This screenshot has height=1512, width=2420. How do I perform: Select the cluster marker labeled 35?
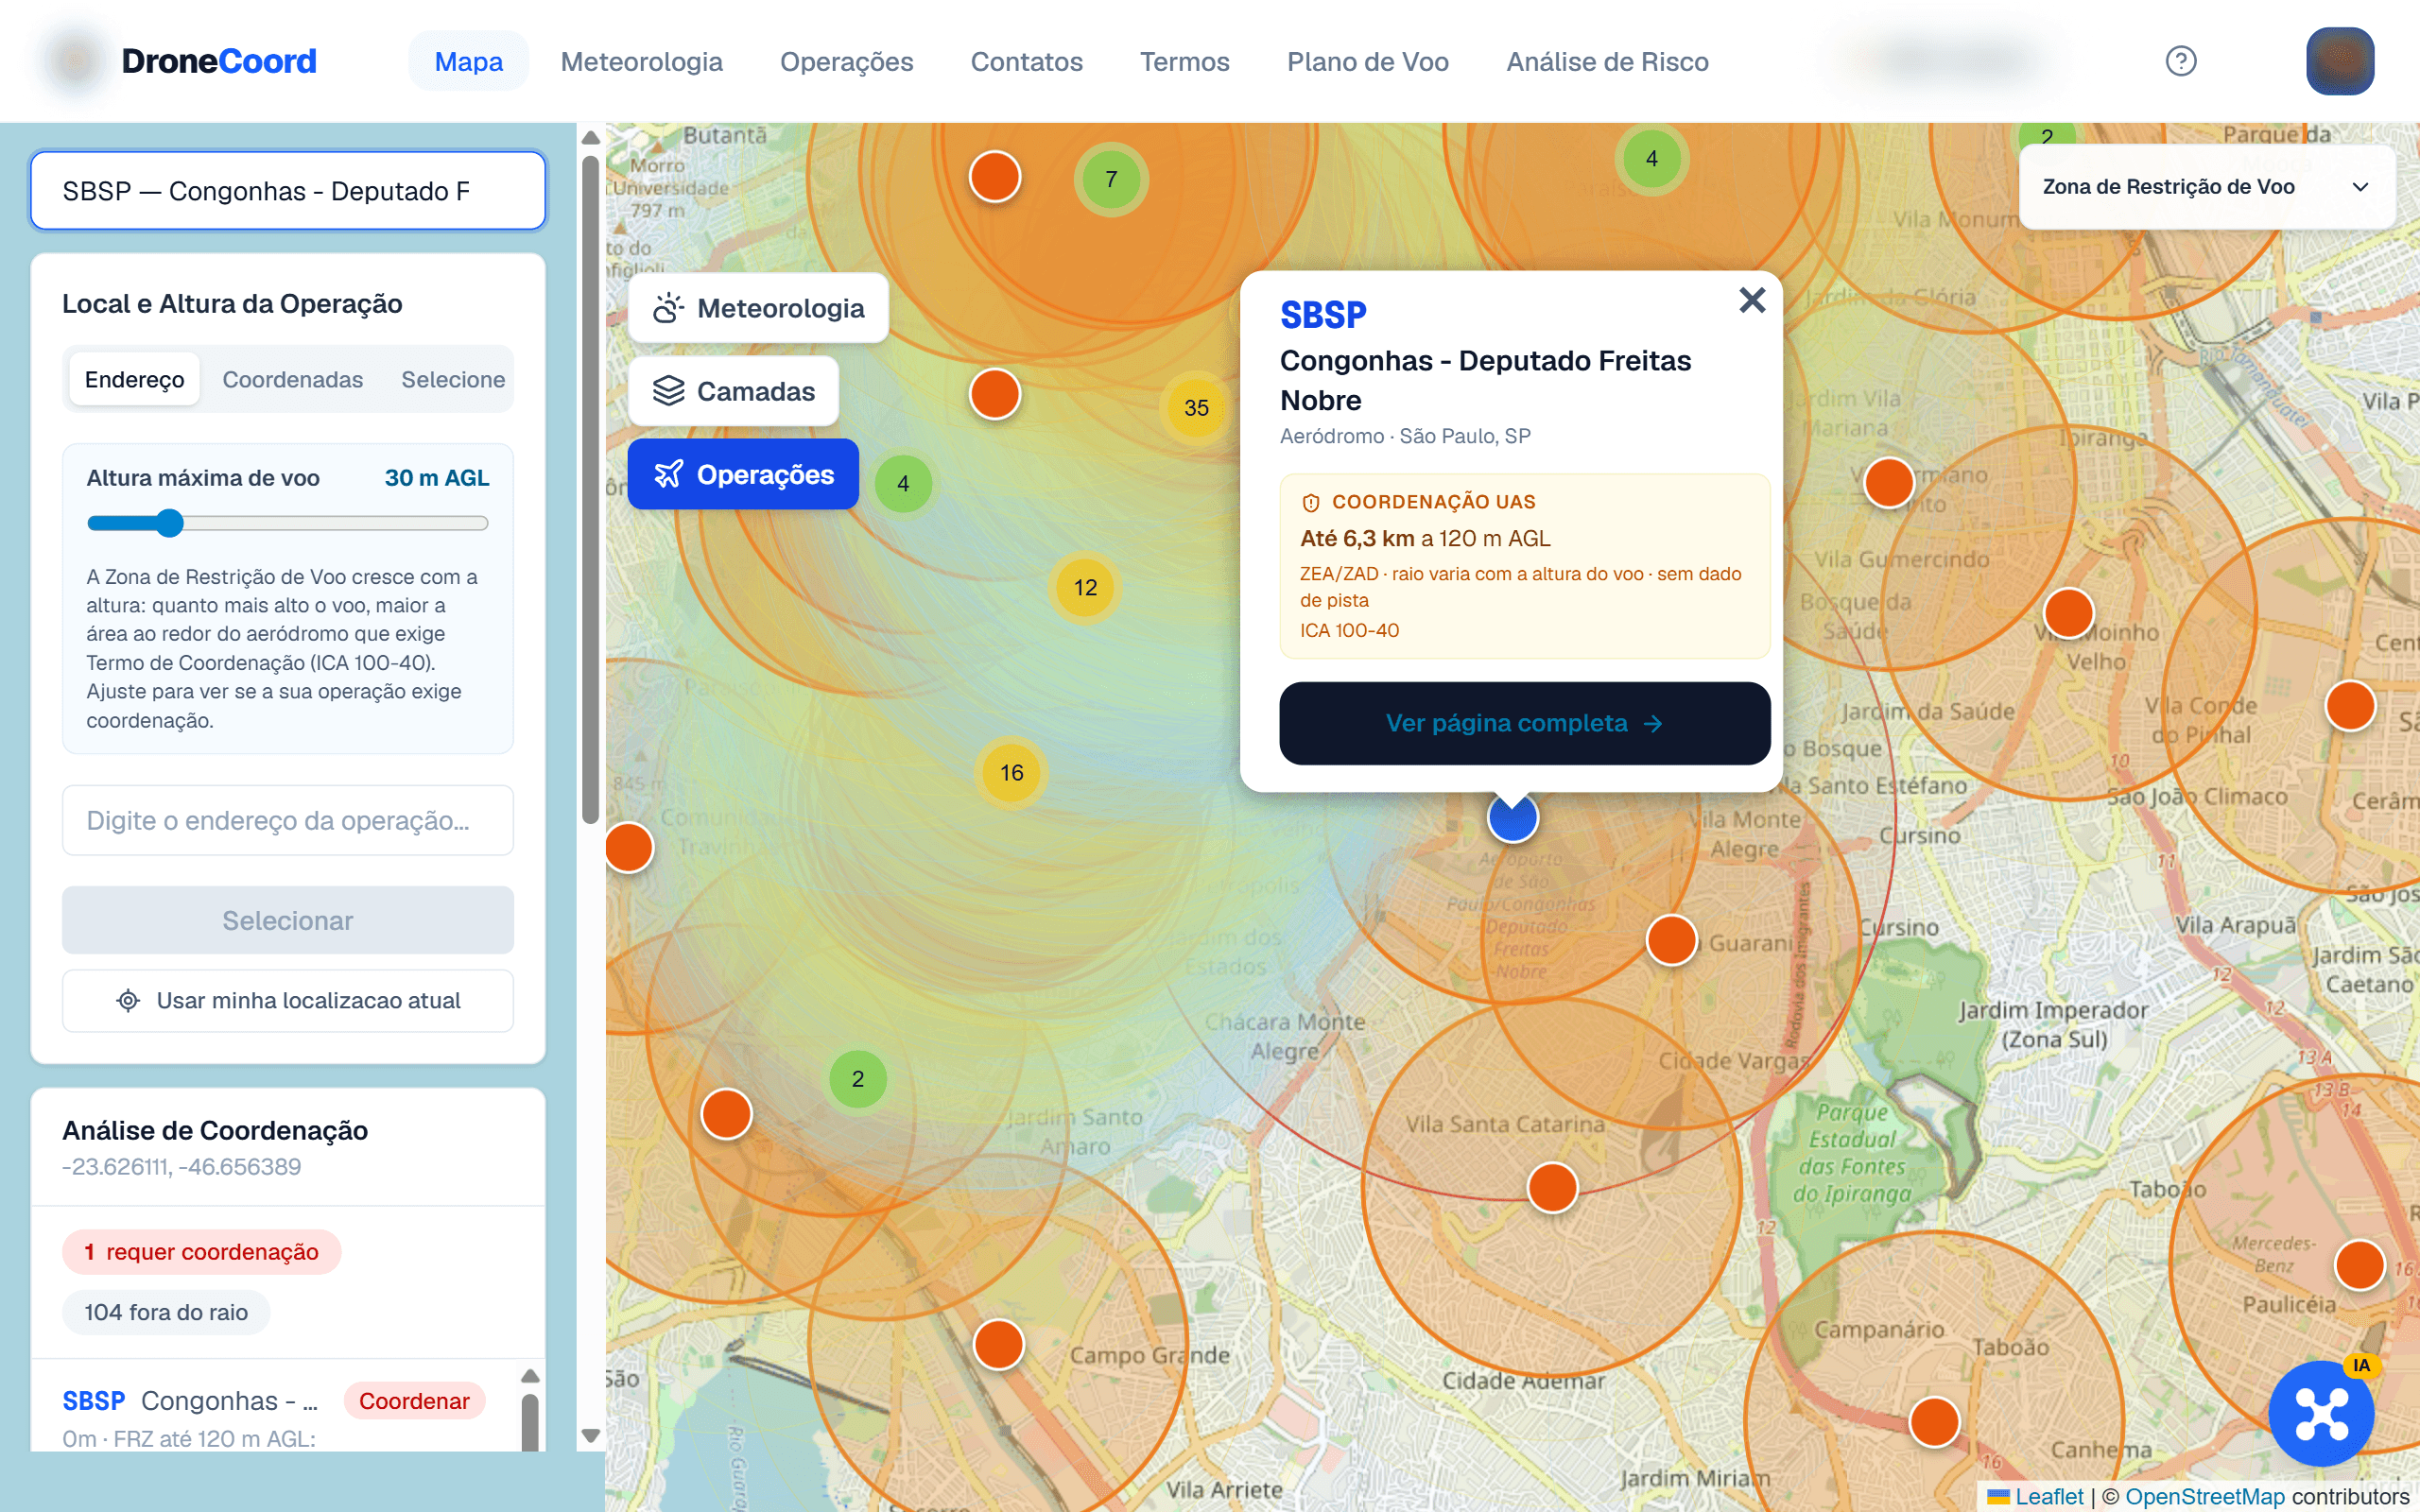click(x=1196, y=408)
